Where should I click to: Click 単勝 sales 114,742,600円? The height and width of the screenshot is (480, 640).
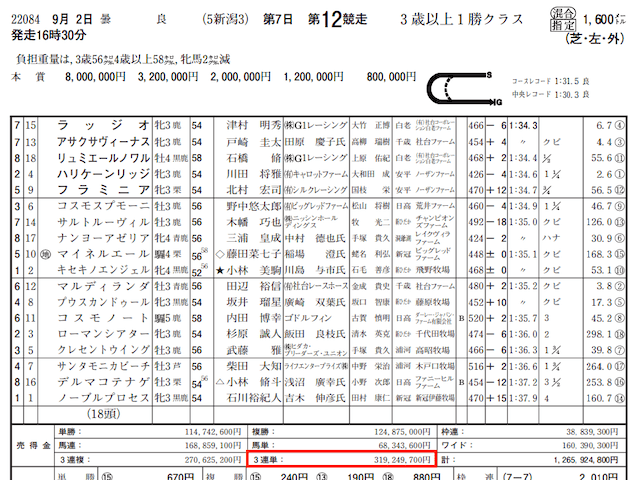[x=213, y=432]
